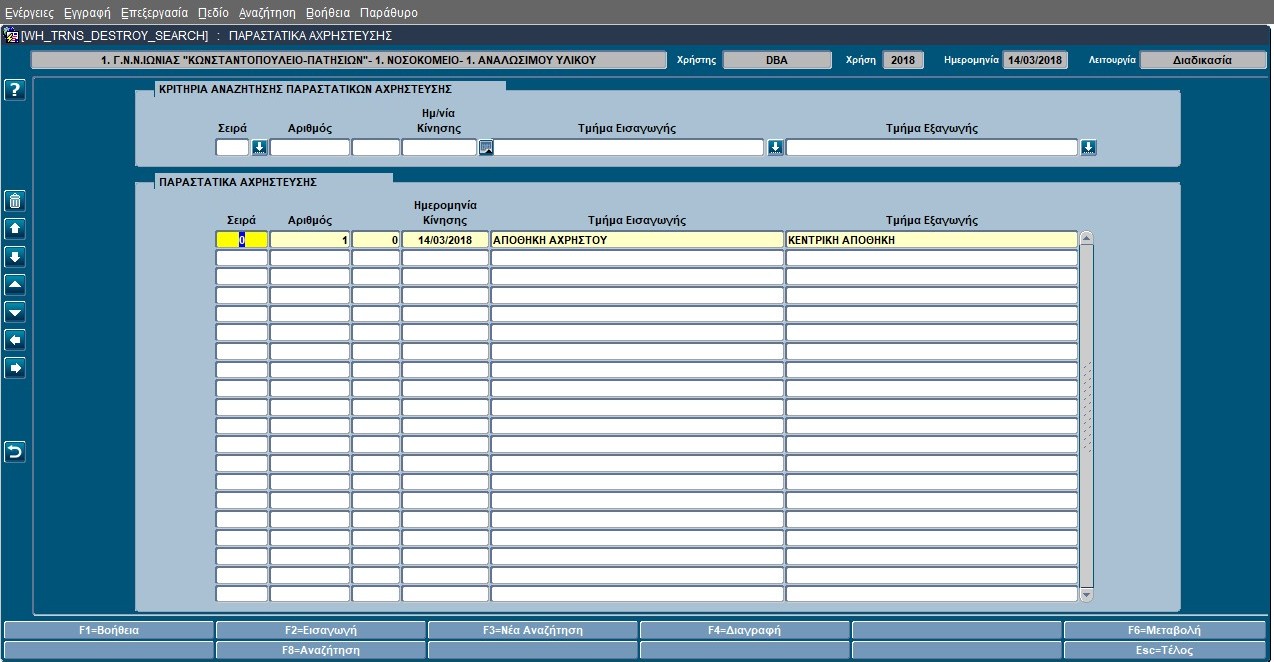The width and height of the screenshot is (1274, 662).
Task: Click the F2=Εισαγωγή button
Action: click(321, 630)
